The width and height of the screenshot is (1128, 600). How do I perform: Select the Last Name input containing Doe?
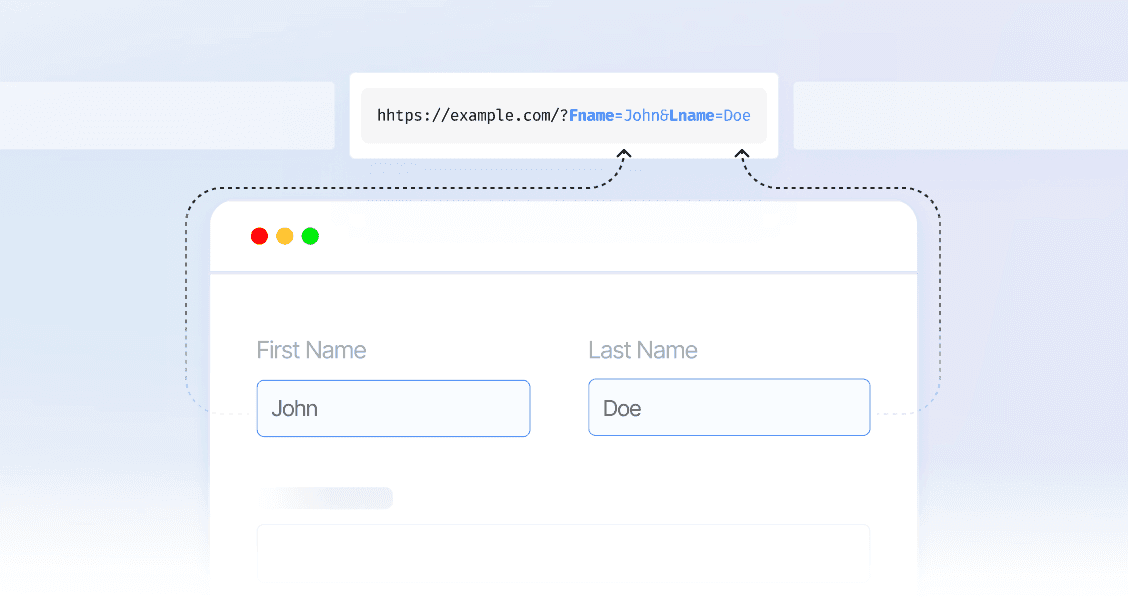[x=729, y=407]
